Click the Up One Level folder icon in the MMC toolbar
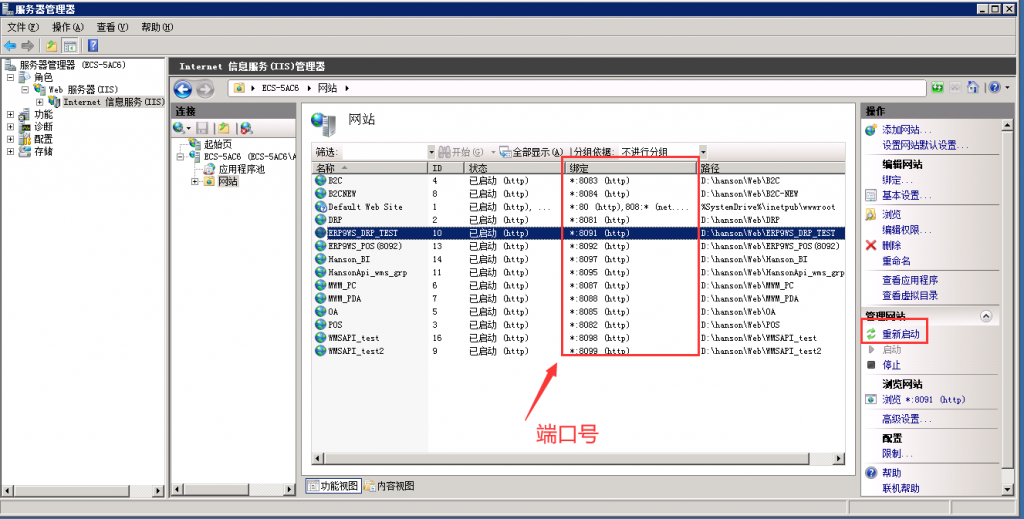1024x519 pixels. pyautogui.click(x=51, y=46)
